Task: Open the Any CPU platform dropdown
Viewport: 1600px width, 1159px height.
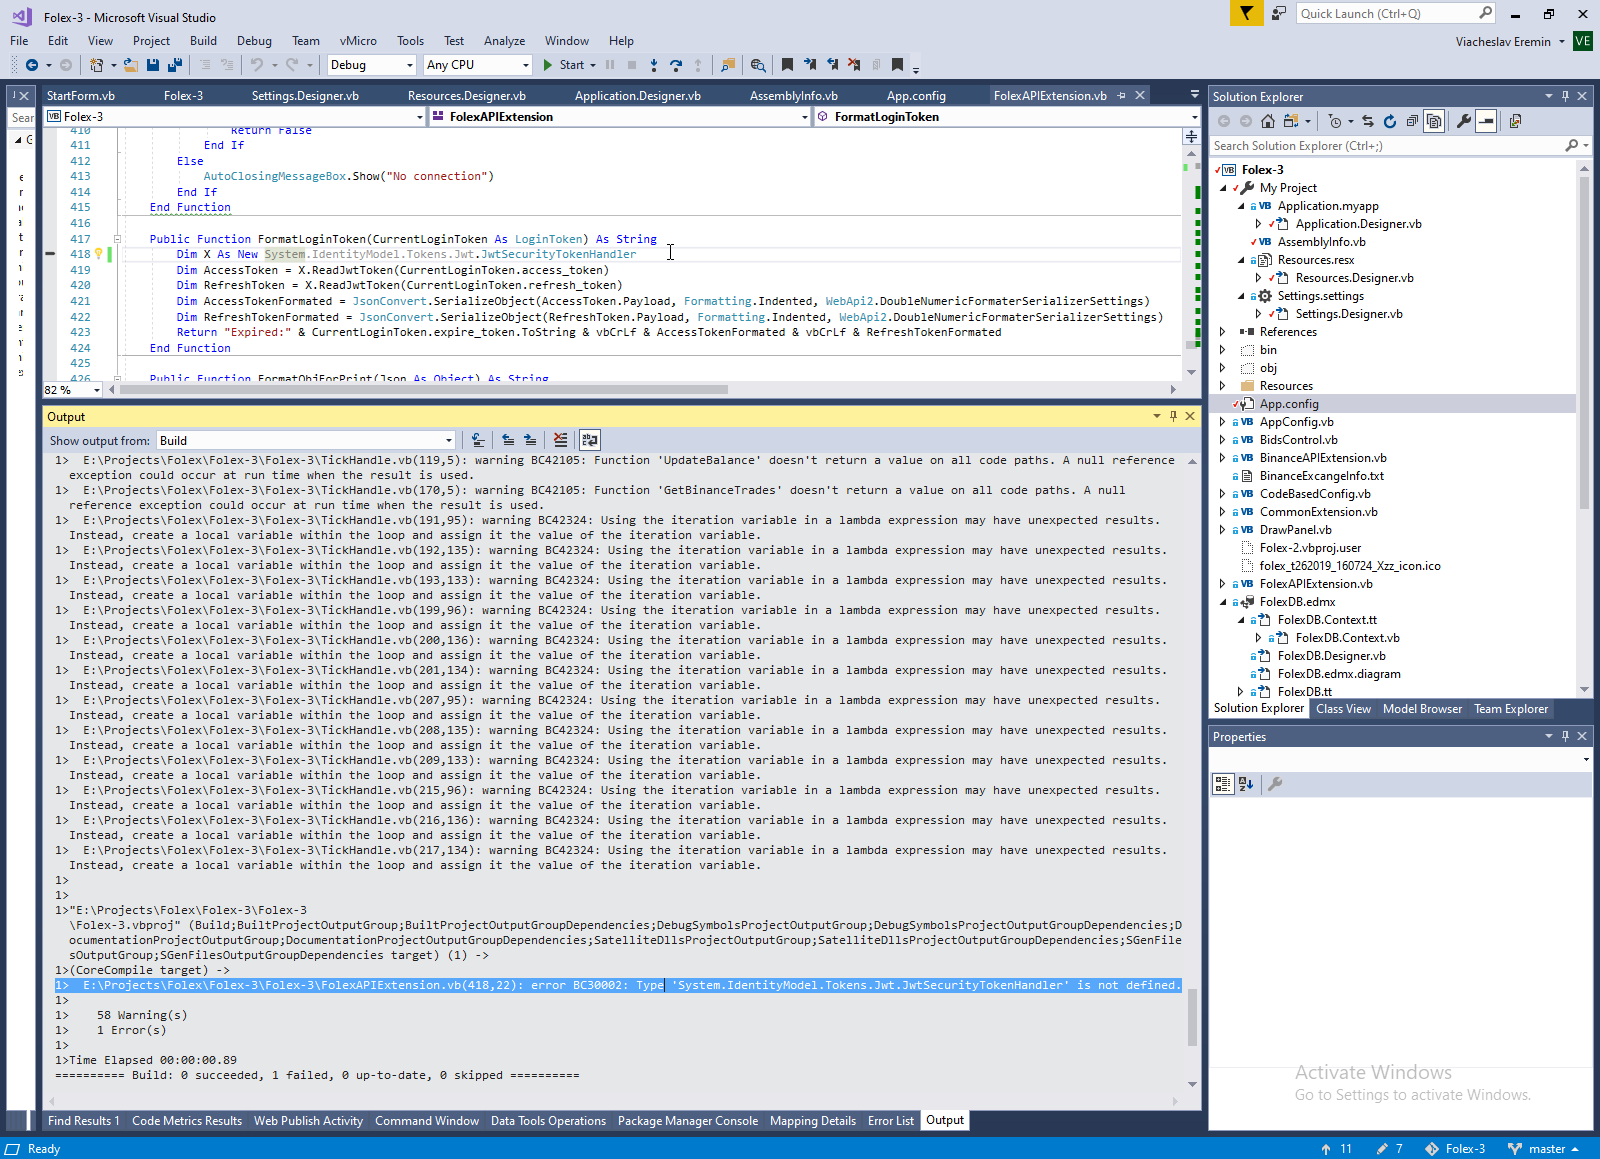Action: click(477, 65)
